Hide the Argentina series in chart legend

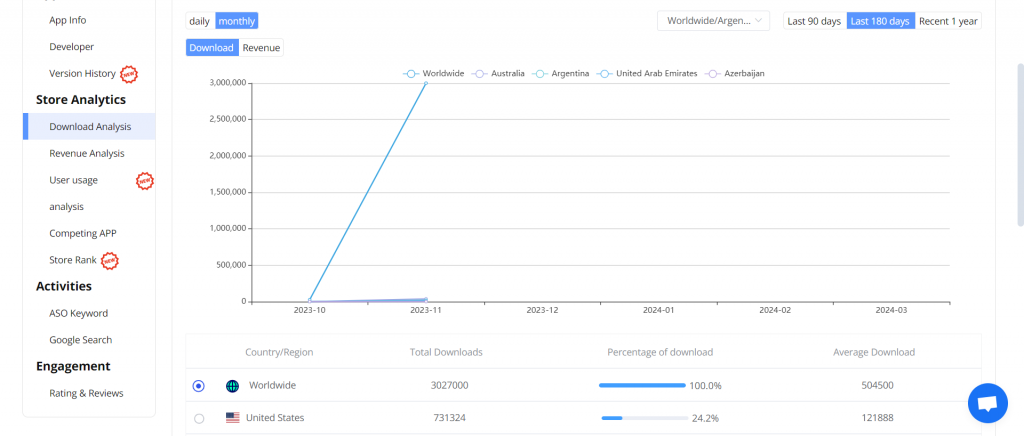tap(541, 74)
